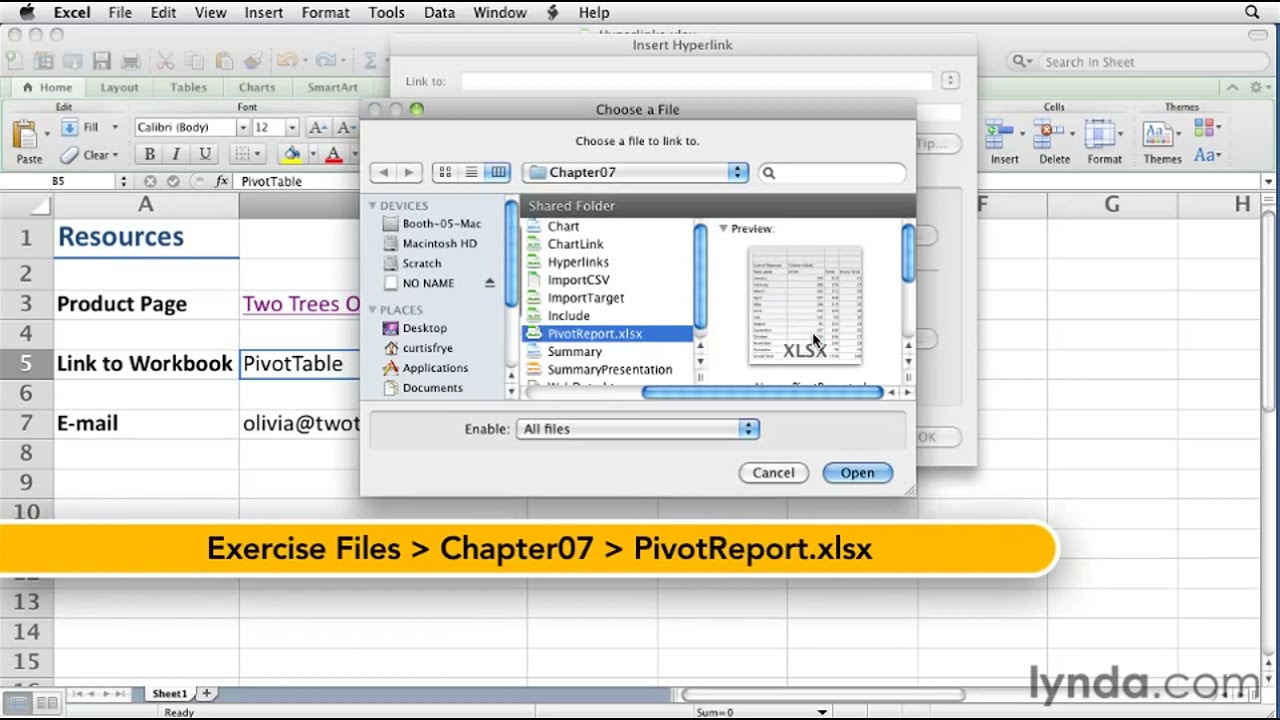Open the theme colors squares dropdown
This screenshot has width=1280, height=720.
point(1207,128)
